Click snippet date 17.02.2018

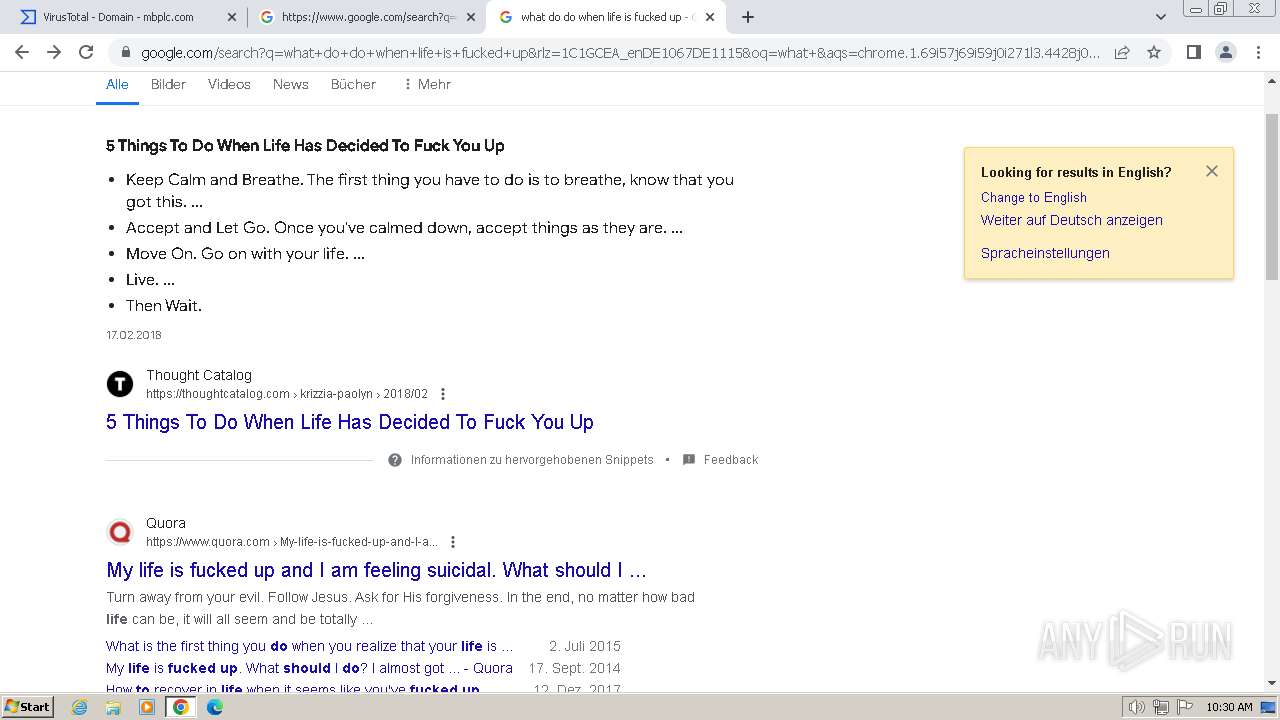tap(134, 335)
